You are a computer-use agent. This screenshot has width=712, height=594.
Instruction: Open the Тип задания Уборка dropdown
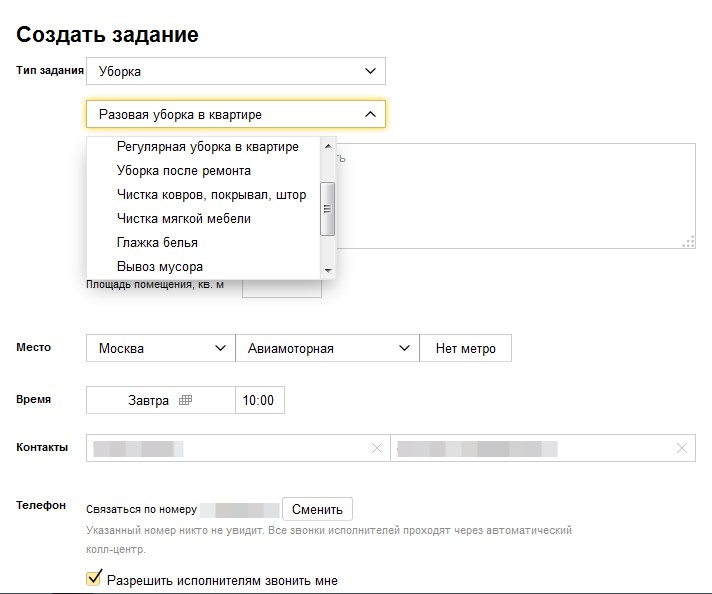[236, 71]
